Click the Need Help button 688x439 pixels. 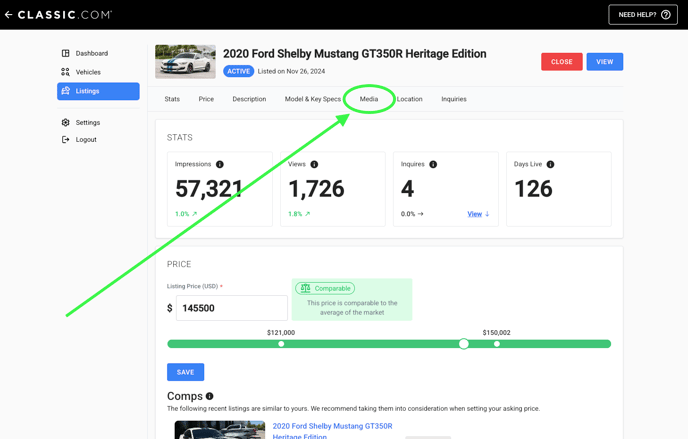(x=643, y=15)
